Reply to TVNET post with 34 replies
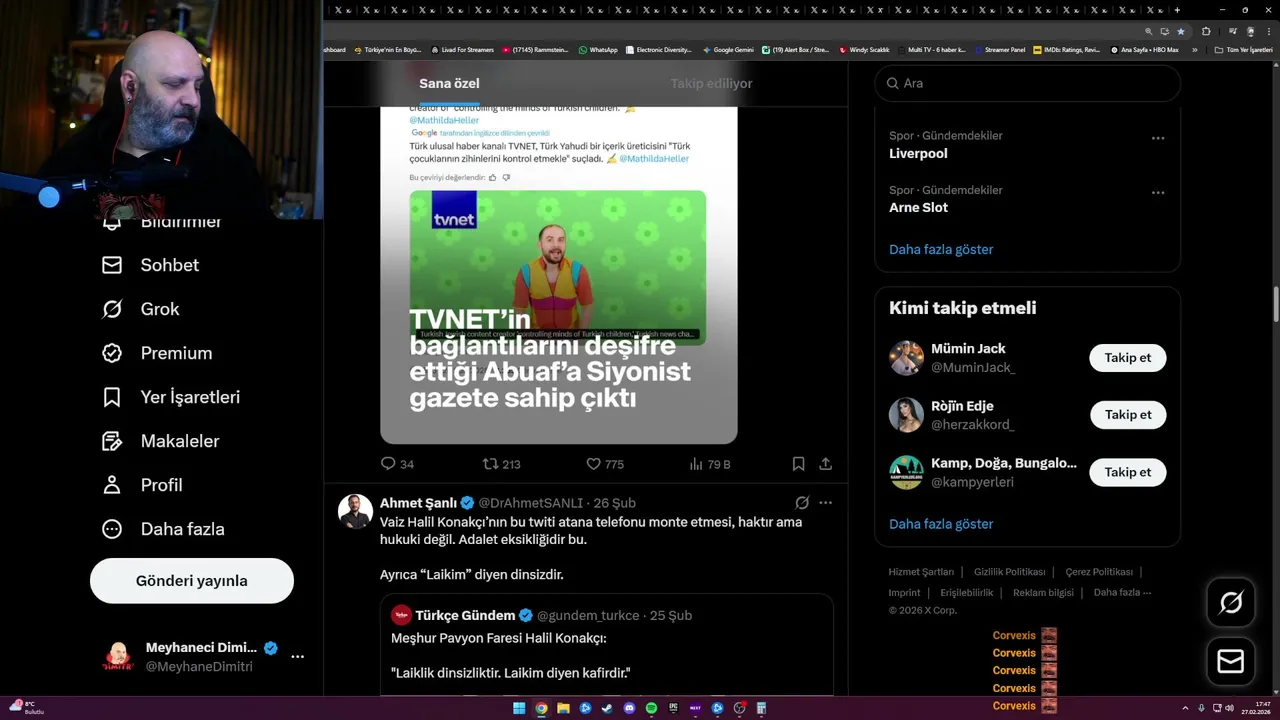The height and width of the screenshot is (720, 1280). [397, 464]
